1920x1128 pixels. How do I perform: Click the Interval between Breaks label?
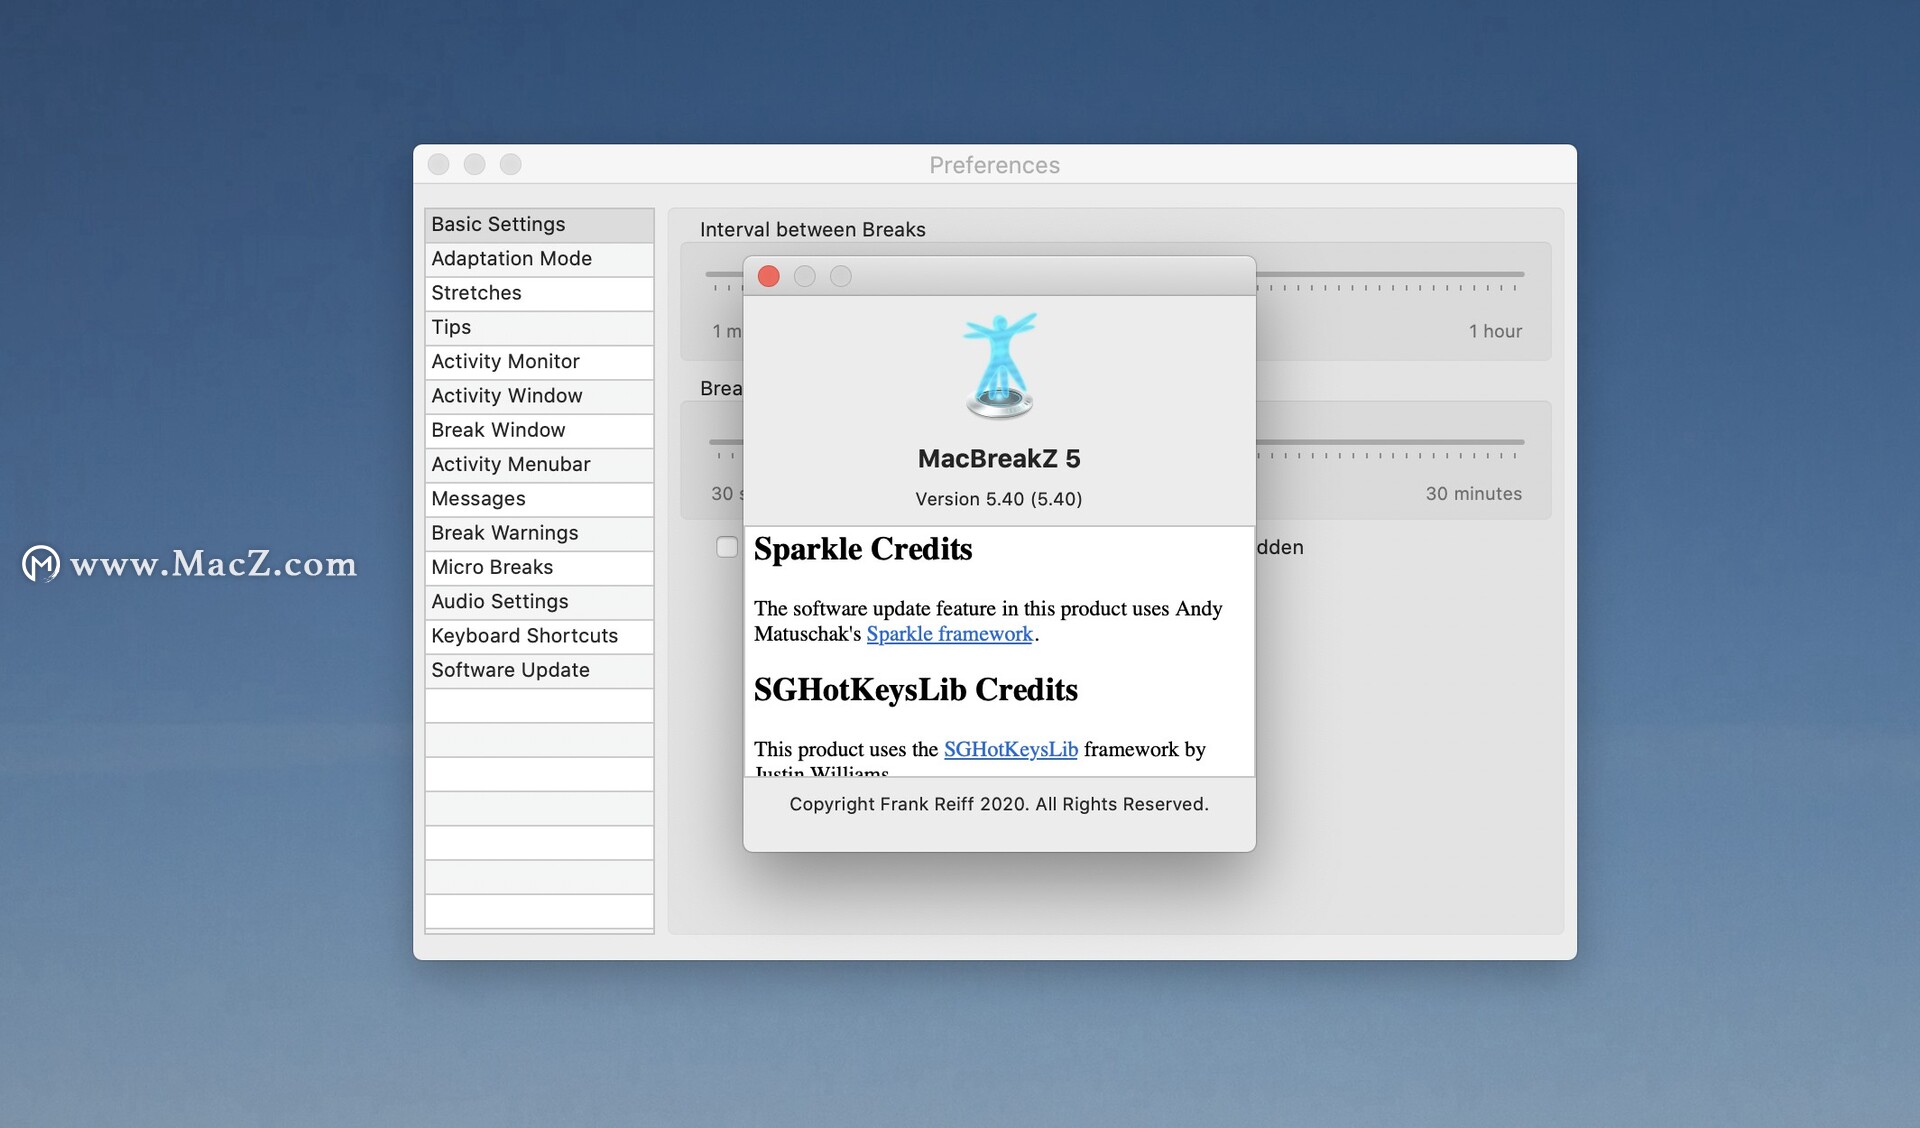coord(813,230)
